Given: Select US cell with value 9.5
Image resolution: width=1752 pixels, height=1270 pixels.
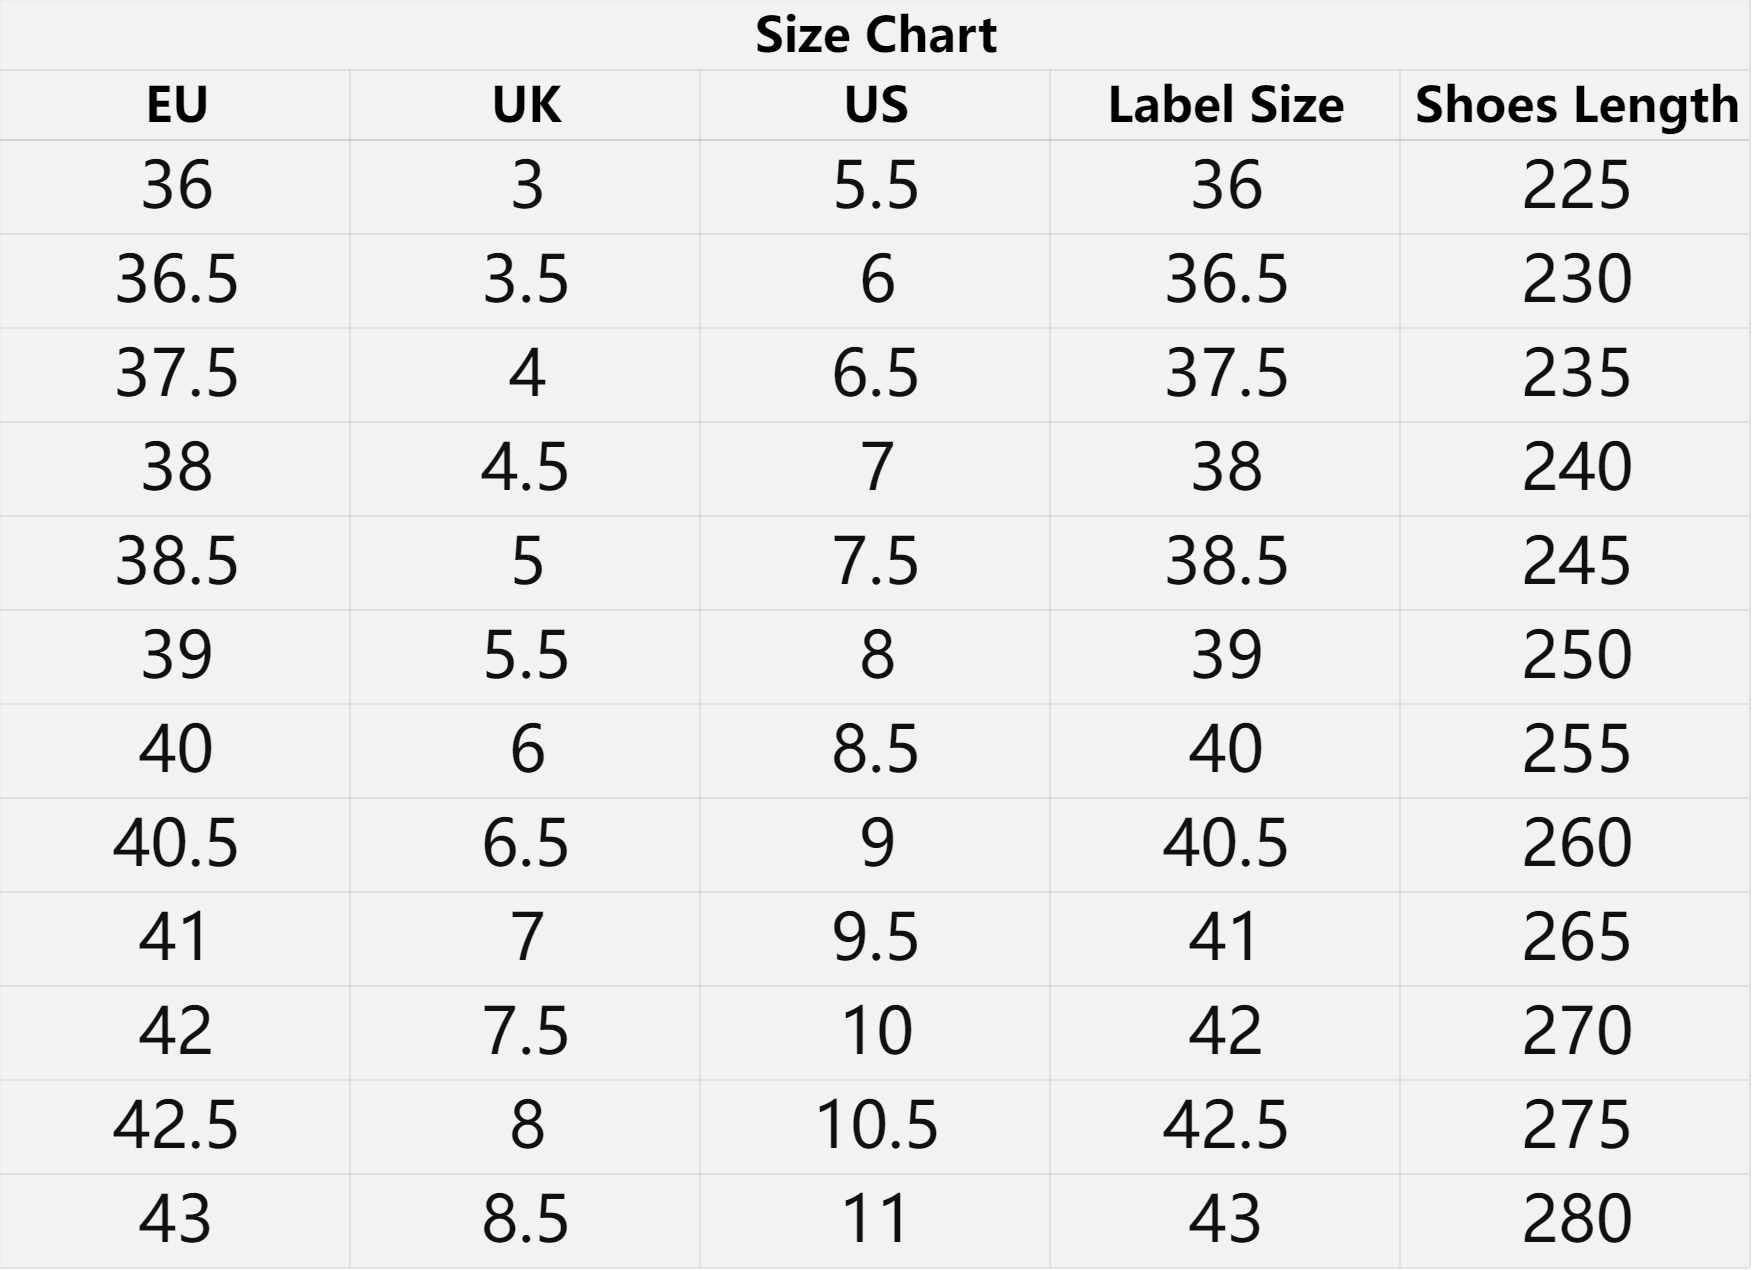Looking at the screenshot, I should 875,939.
